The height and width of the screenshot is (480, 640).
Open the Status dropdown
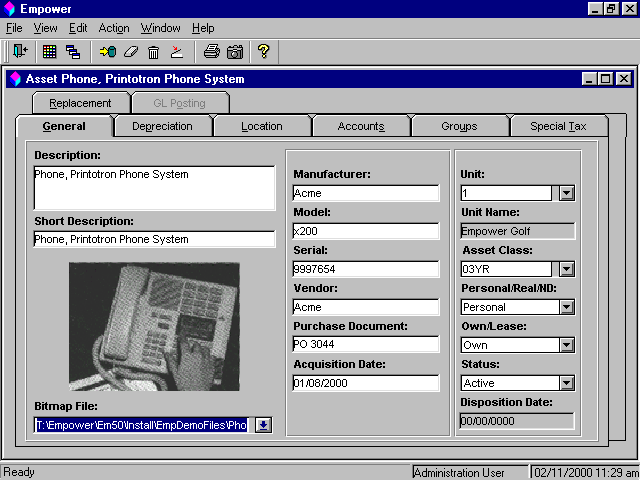click(567, 383)
